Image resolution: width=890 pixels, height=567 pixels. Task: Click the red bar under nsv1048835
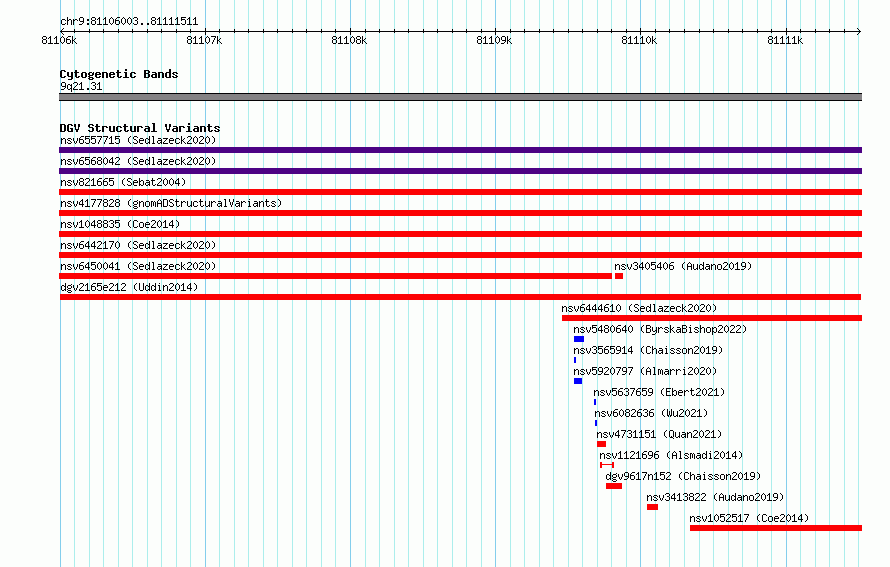tap(460, 234)
